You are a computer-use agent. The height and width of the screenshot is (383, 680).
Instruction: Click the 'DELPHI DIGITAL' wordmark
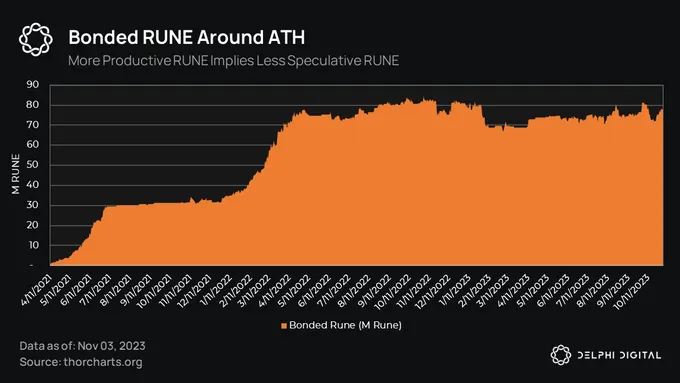[619, 355]
